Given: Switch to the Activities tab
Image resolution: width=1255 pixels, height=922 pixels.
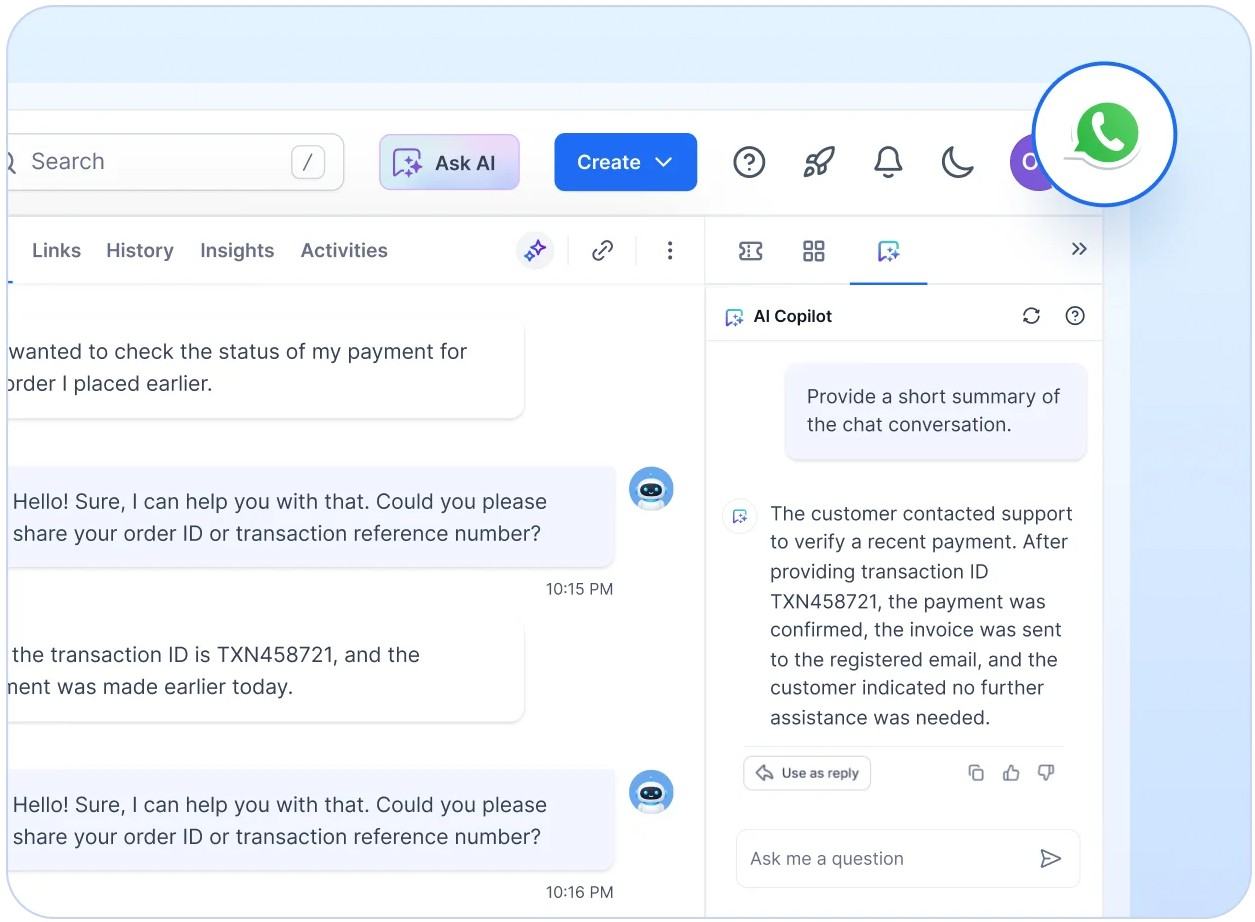Looking at the screenshot, I should tap(344, 250).
